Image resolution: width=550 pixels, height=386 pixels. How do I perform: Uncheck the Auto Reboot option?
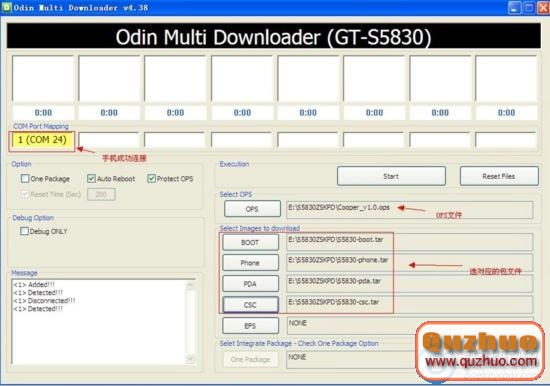coord(91,179)
